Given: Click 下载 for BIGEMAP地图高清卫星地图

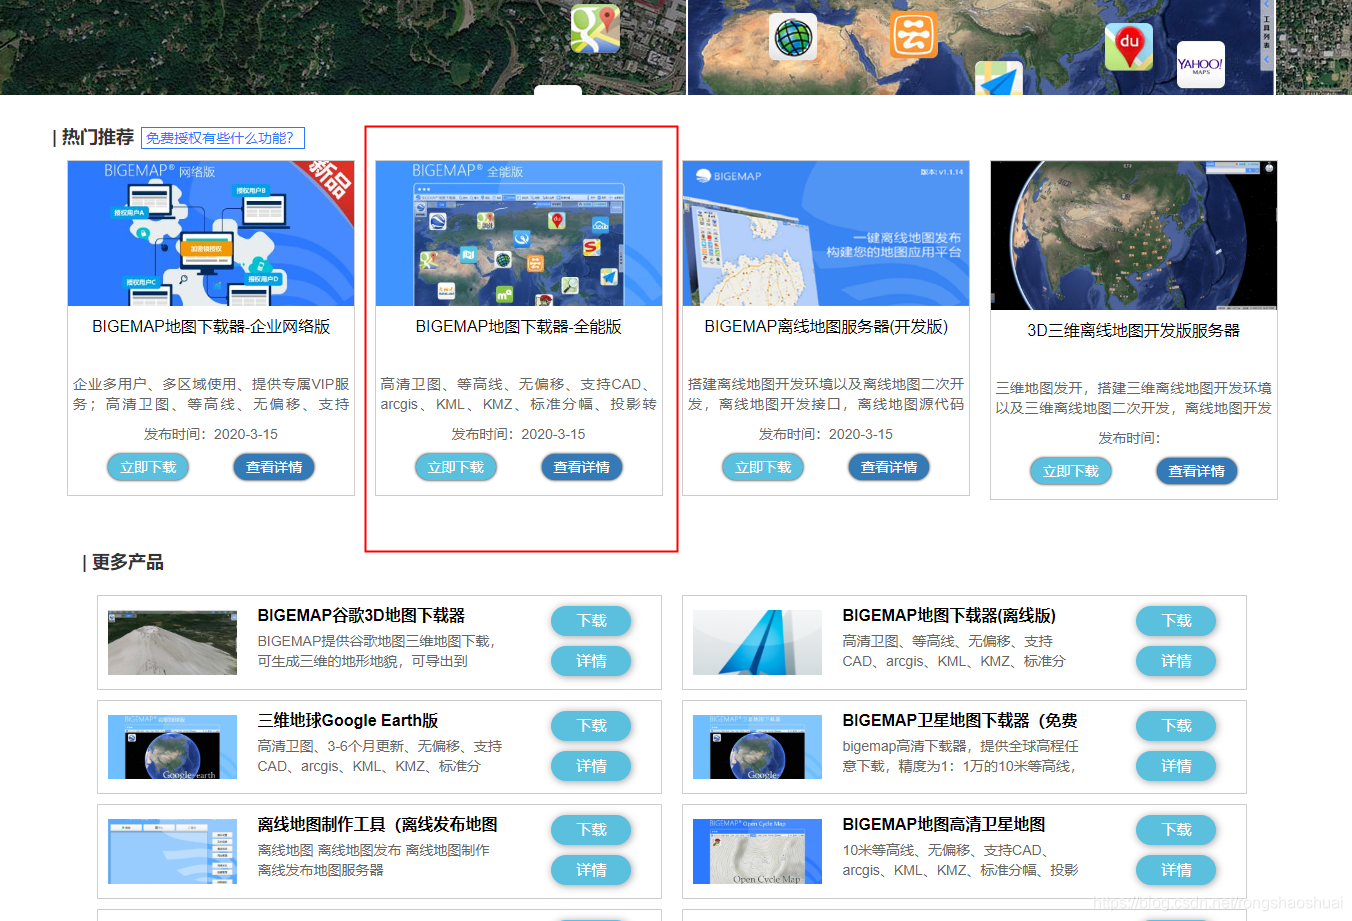Looking at the screenshot, I should tap(1176, 830).
